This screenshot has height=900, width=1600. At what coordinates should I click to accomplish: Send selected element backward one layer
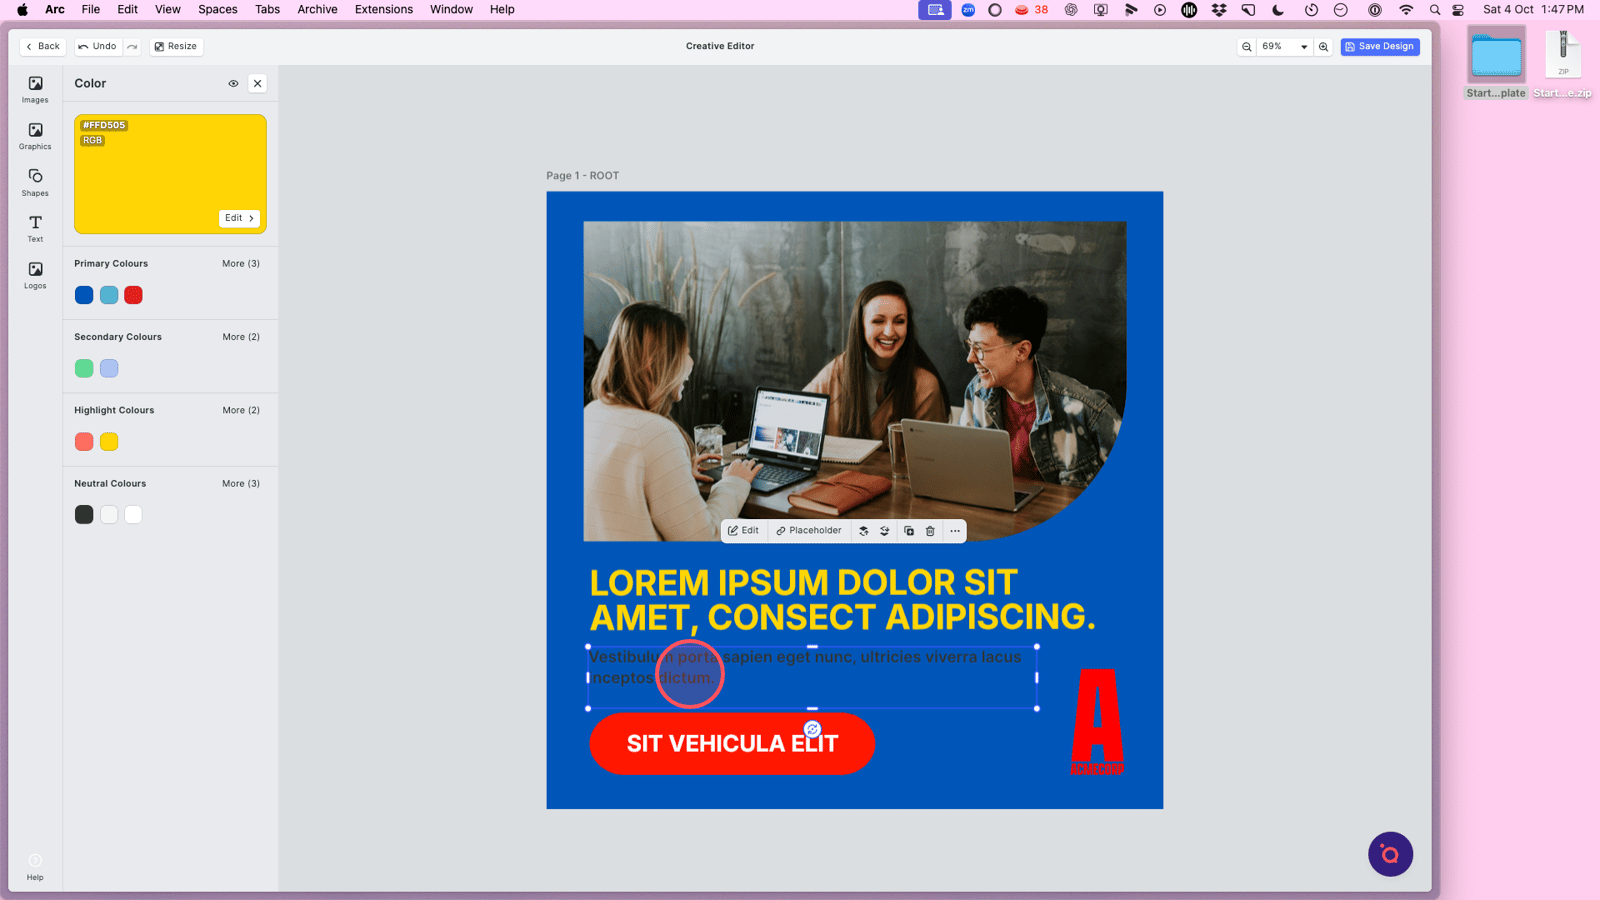click(885, 531)
